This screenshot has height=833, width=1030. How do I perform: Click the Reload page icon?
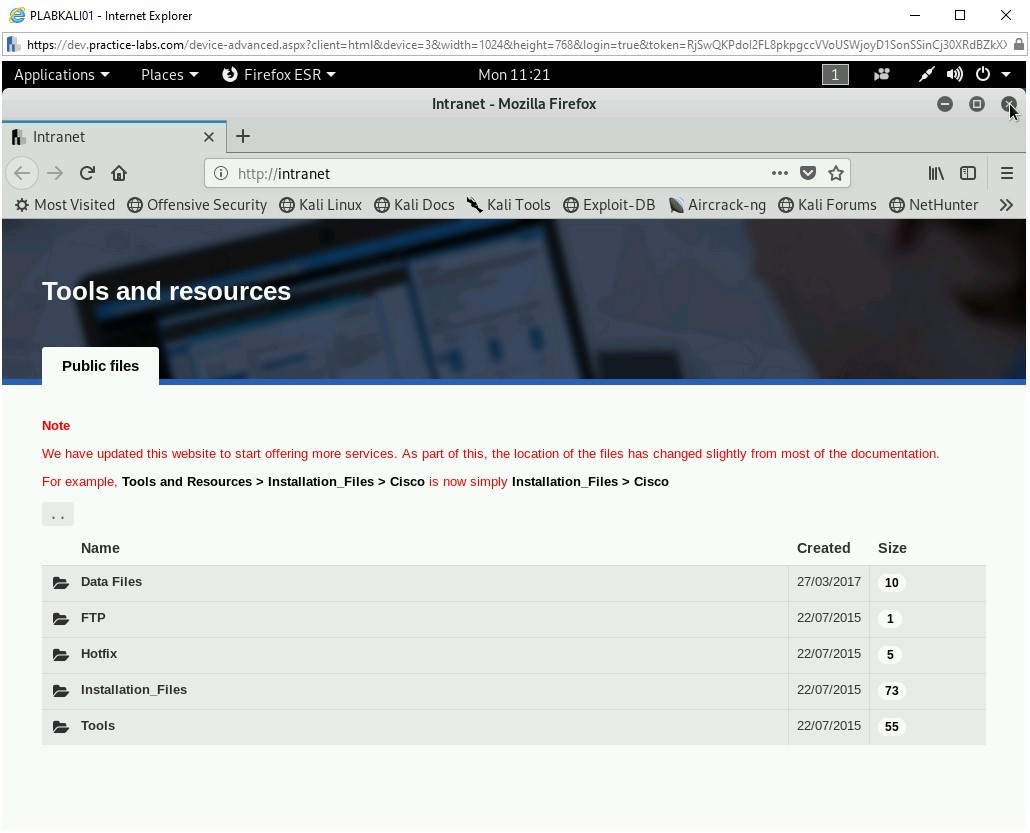point(87,173)
